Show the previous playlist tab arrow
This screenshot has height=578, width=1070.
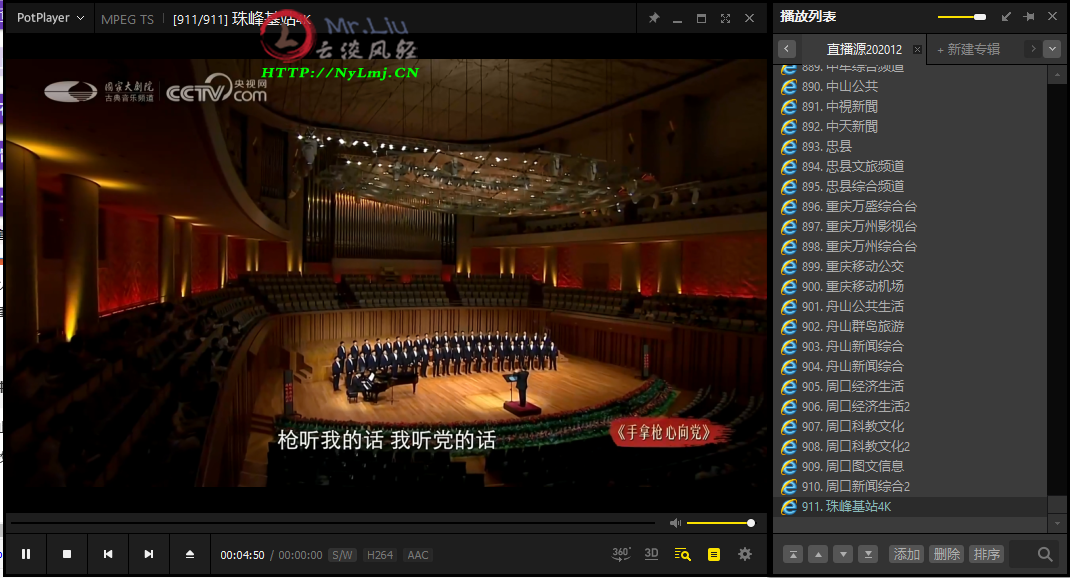pos(787,48)
